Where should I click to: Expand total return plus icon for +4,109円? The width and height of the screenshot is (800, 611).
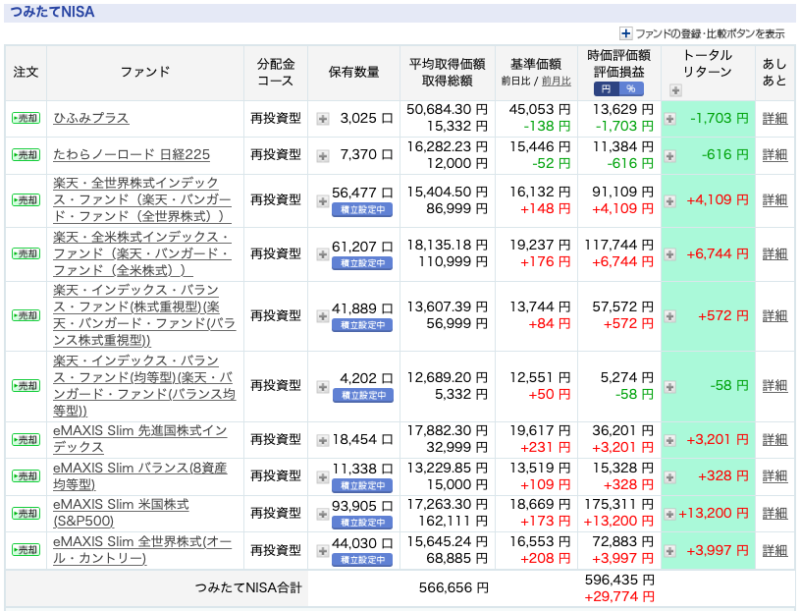670,201
